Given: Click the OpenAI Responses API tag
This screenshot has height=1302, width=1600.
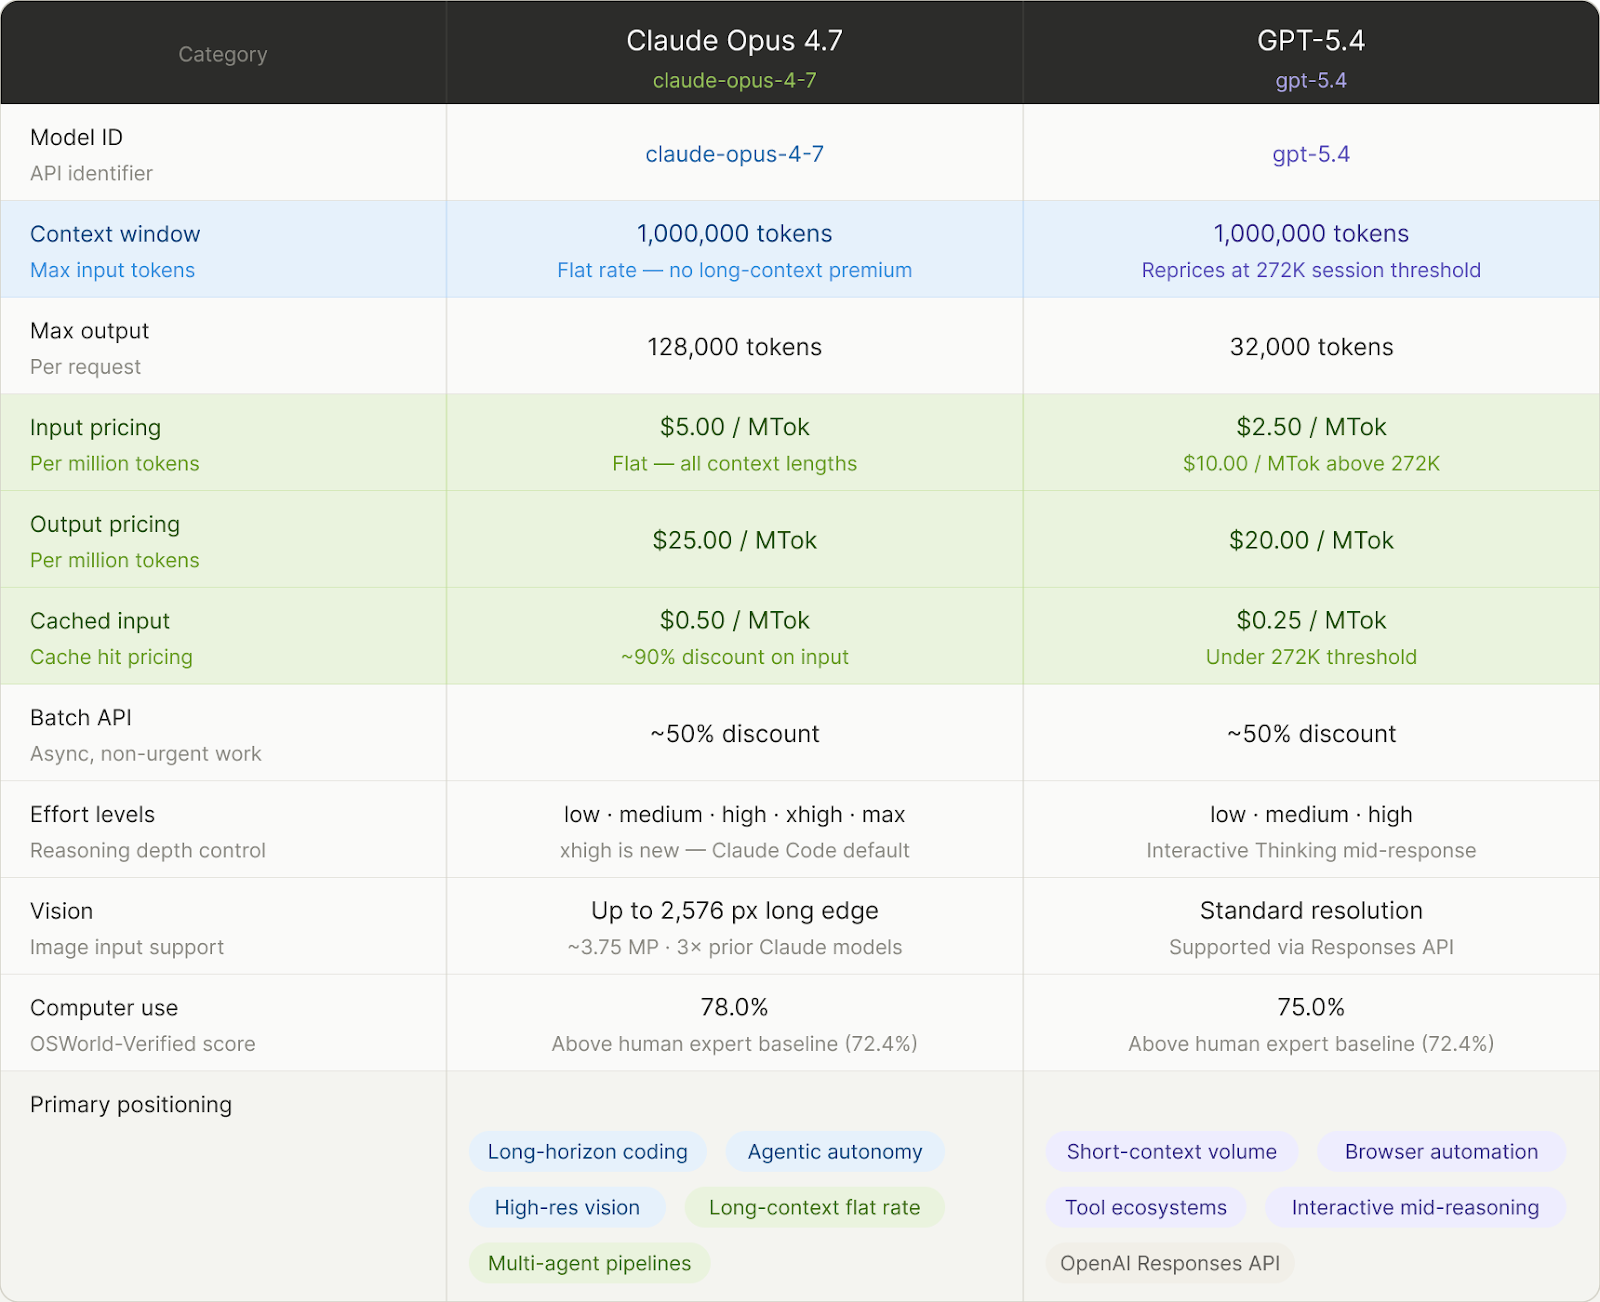Looking at the screenshot, I should (x=1170, y=1263).
